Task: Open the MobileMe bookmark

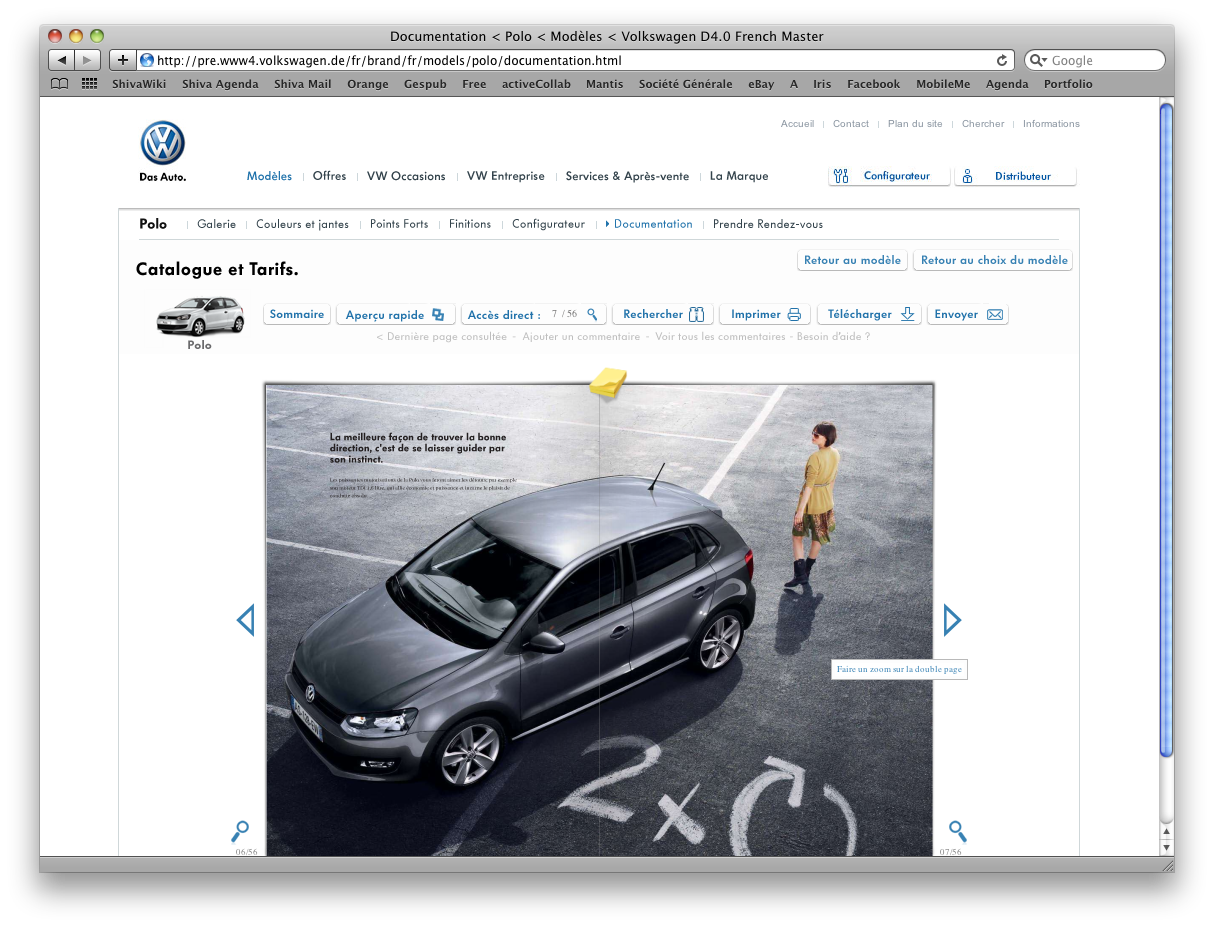Action: [943, 84]
